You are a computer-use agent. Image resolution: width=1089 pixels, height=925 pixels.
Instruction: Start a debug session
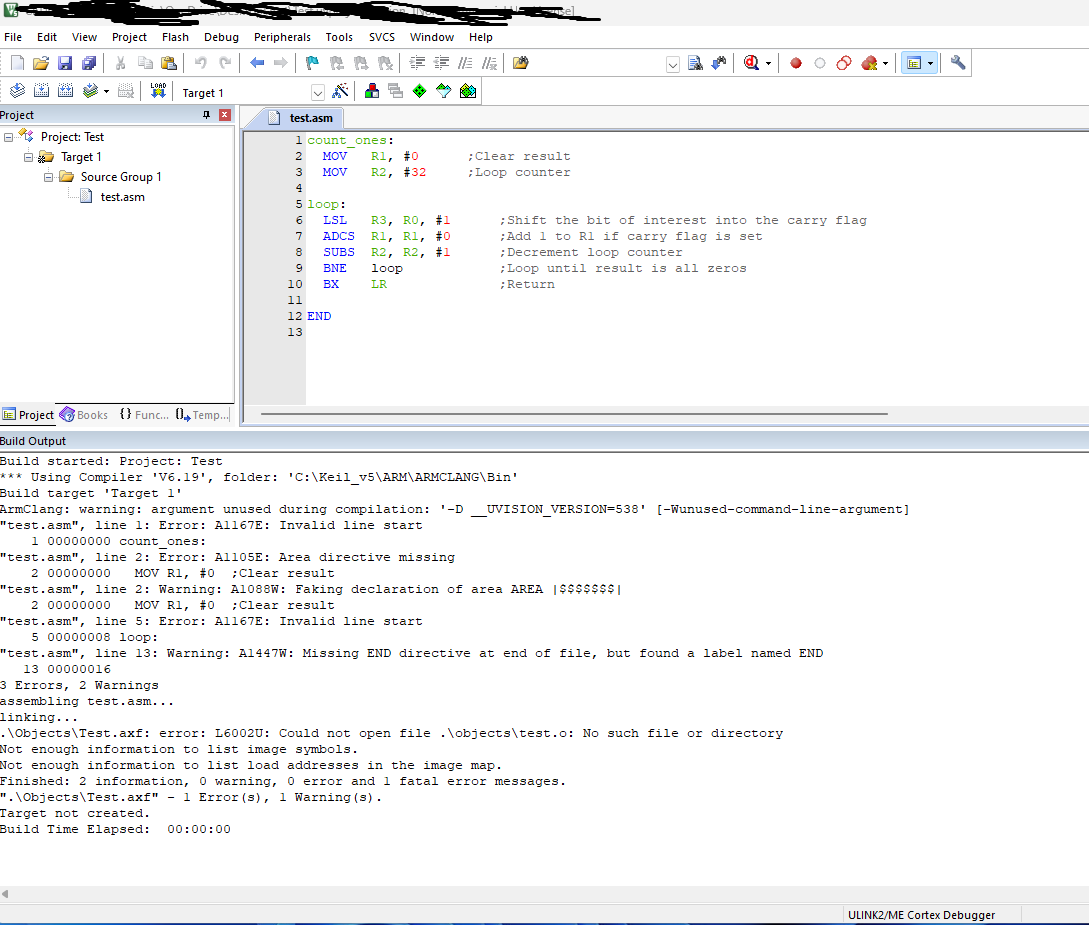pyautogui.click(x=752, y=62)
